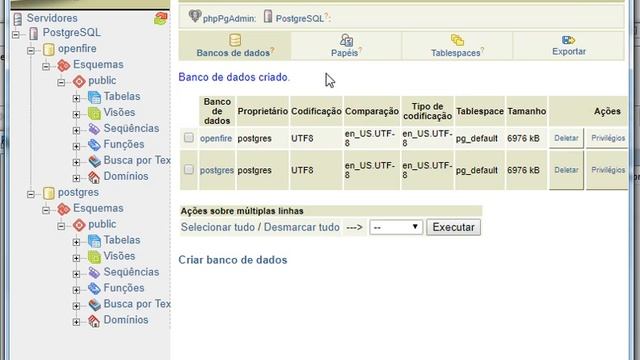Click the Funções icon under postgres
Viewport: 640px width, 360px height.
[x=94, y=289]
